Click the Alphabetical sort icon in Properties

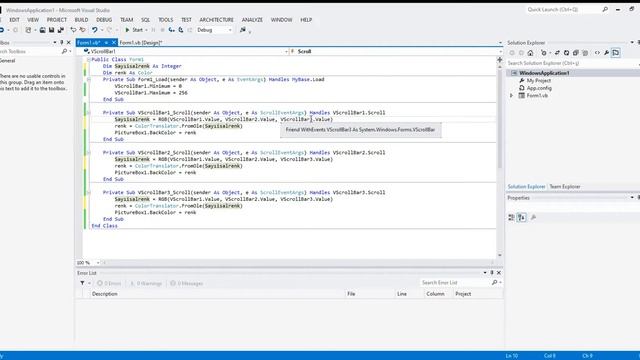click(522, 218)
